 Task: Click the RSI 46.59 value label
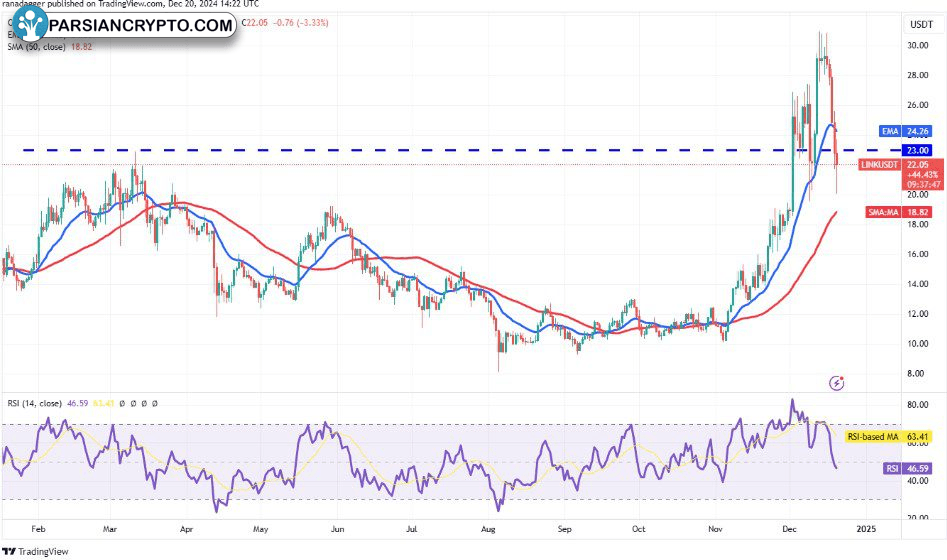pos(907,468)
